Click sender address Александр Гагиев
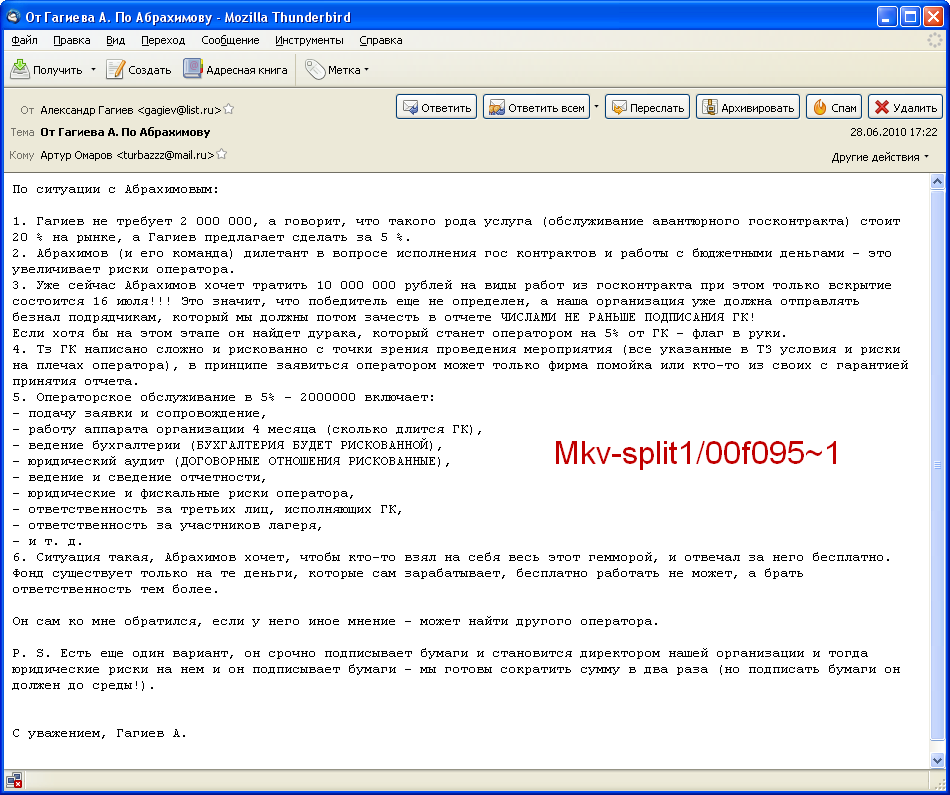The width and height of the screenshot is (950, 795). pos(130,109)
